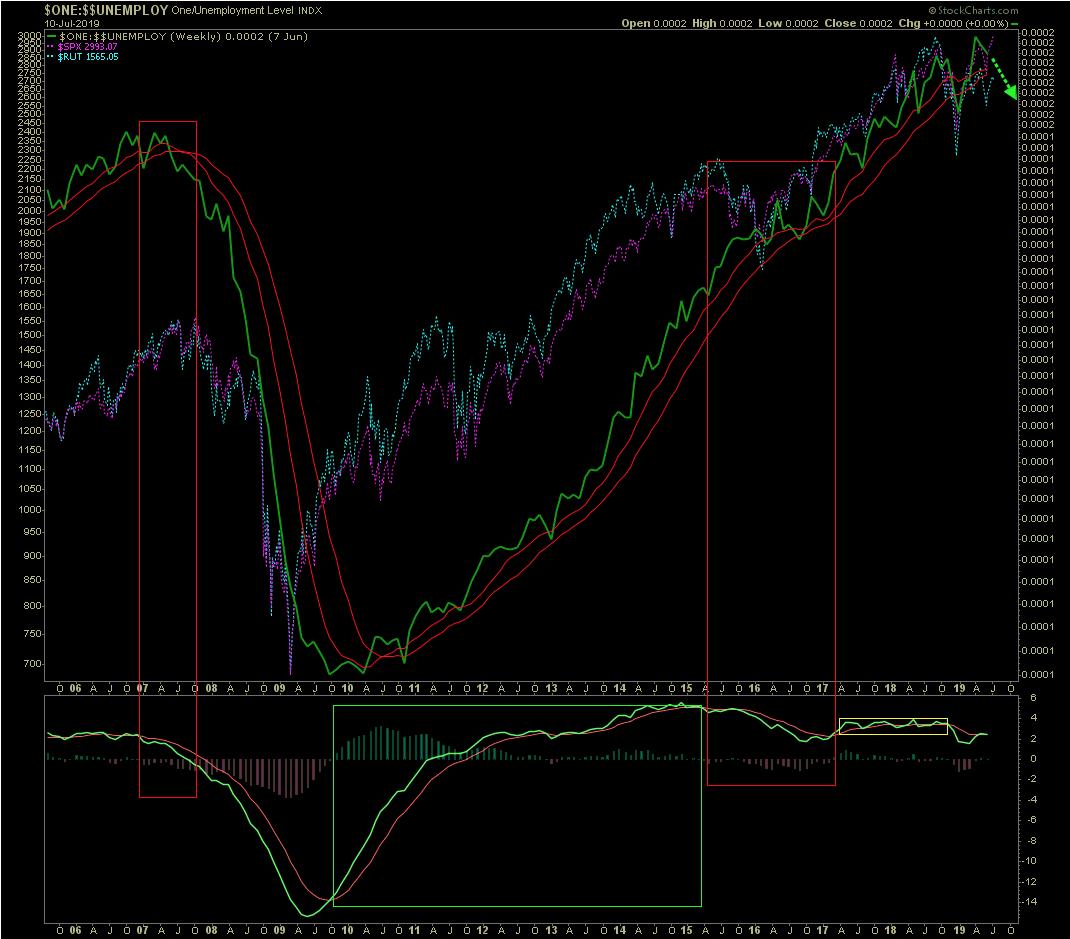
Task: Click year 09 on main chart time axis
Action: coord(279,689)
